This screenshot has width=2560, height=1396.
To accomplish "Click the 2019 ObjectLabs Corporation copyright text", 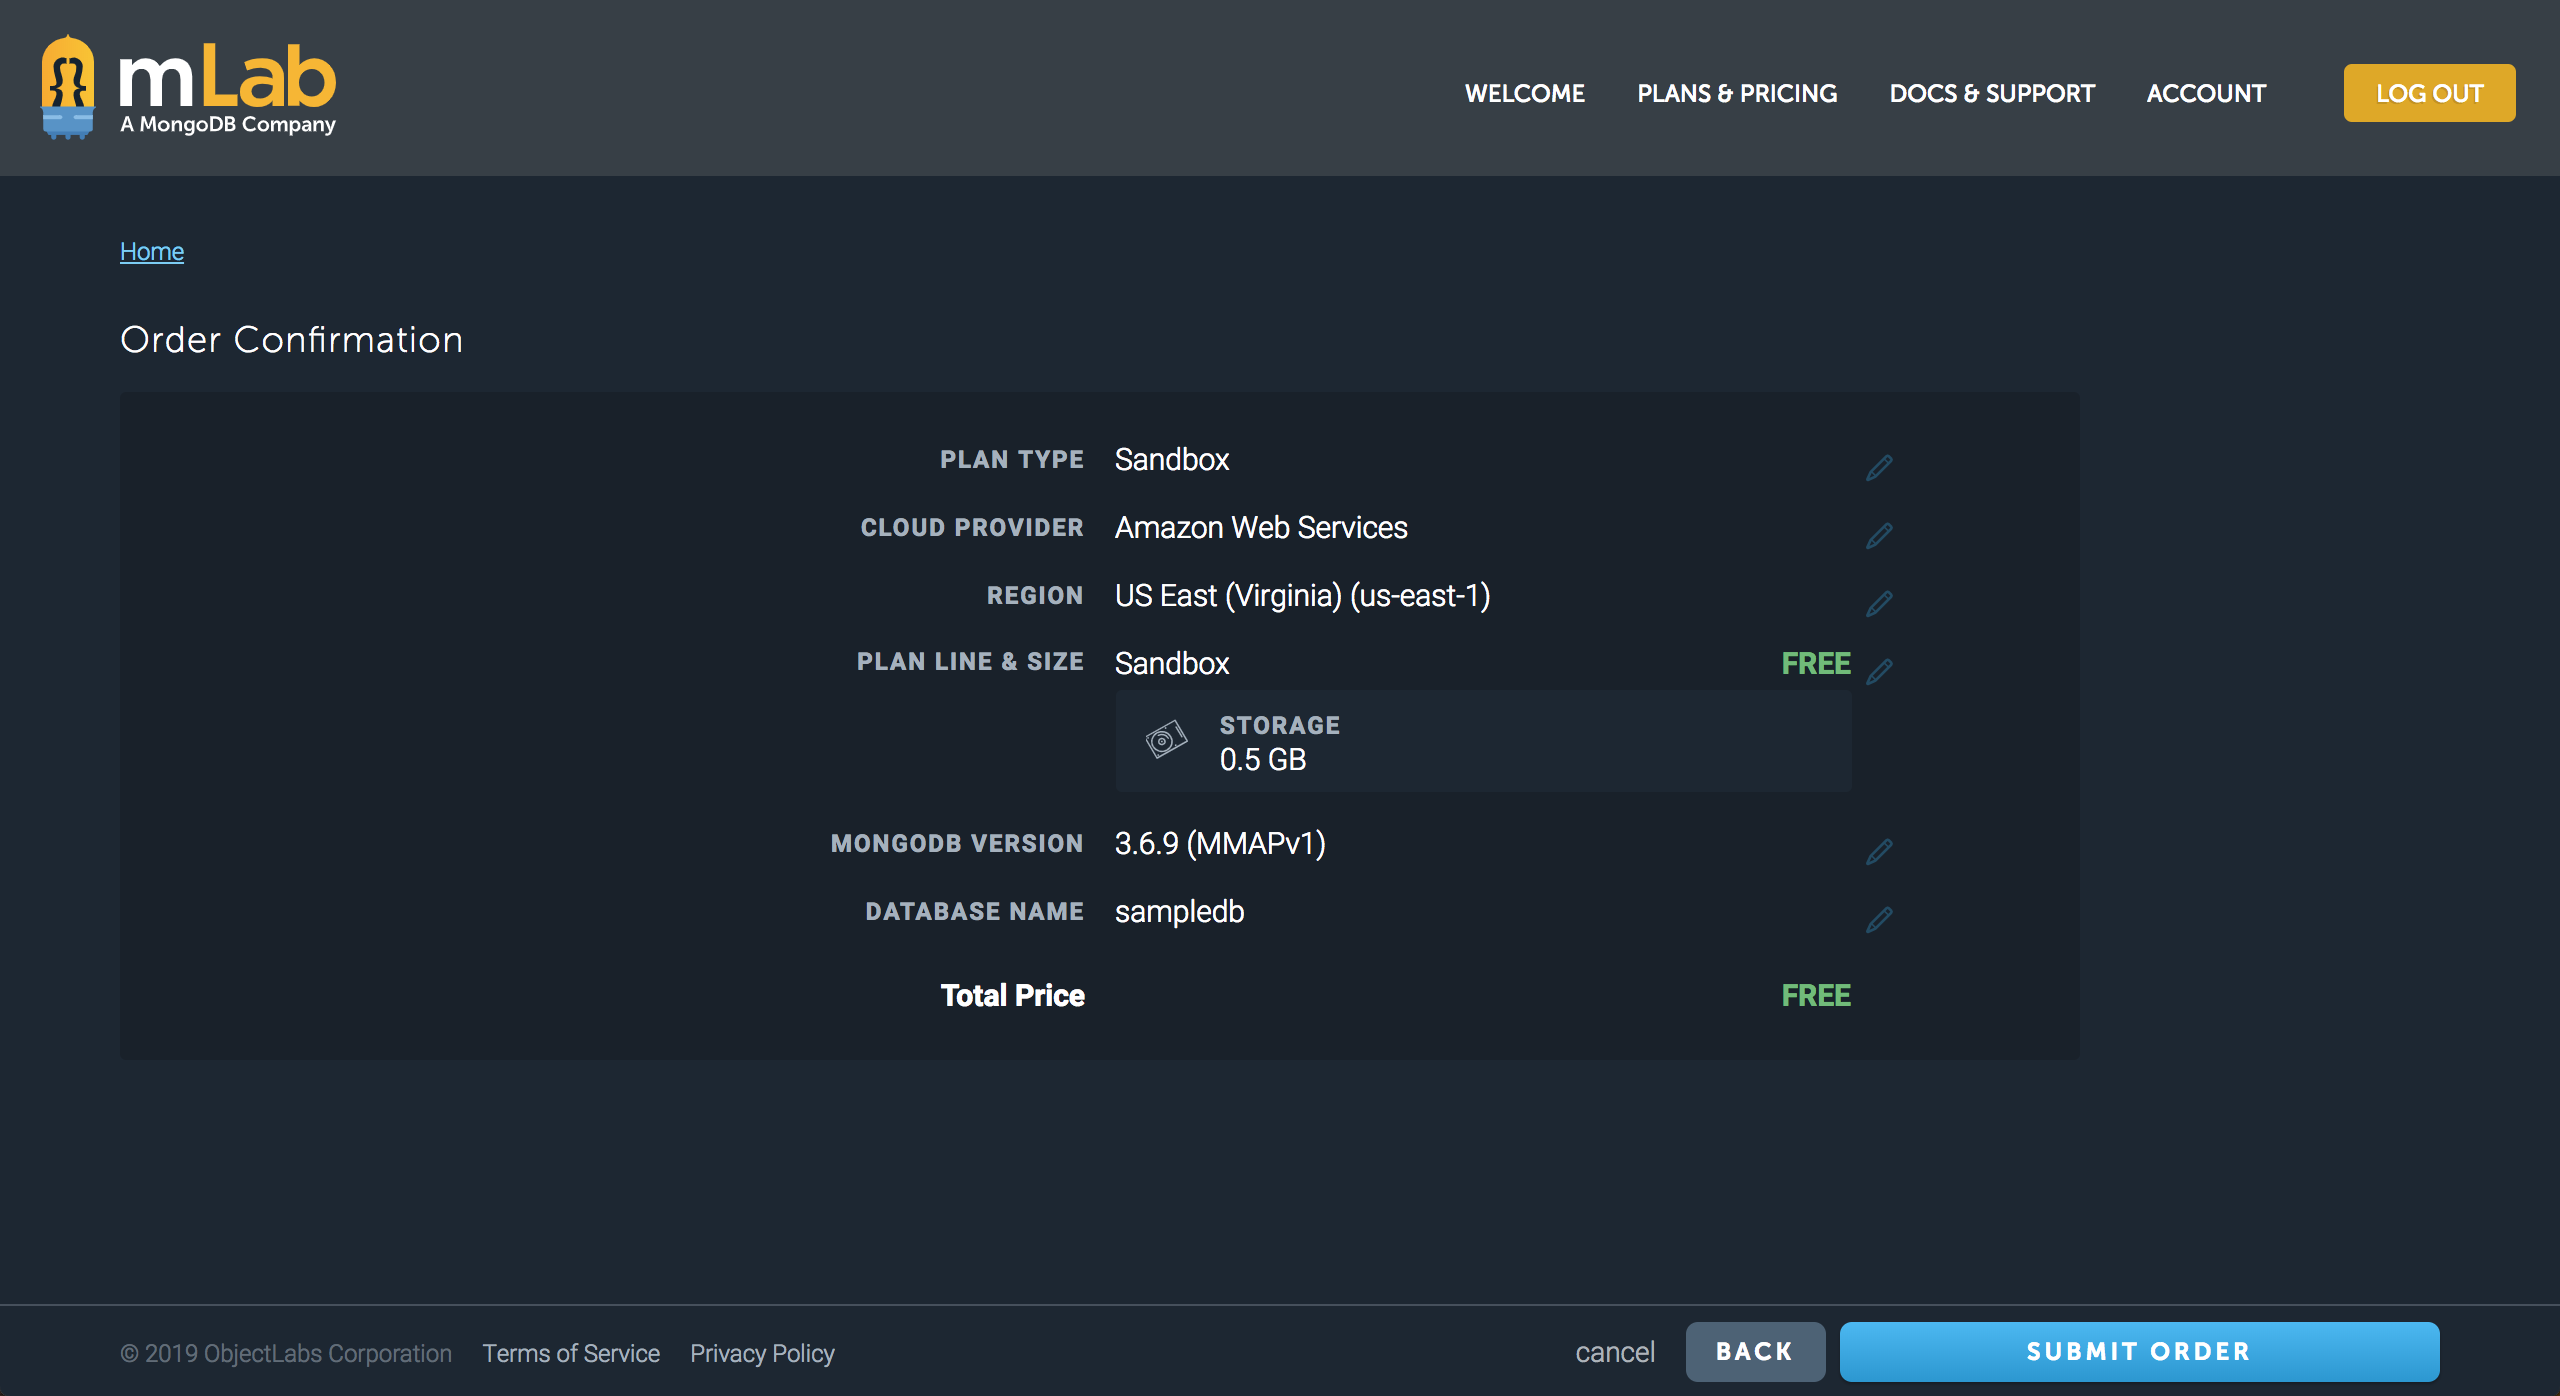I will [x=286, y=1353].
